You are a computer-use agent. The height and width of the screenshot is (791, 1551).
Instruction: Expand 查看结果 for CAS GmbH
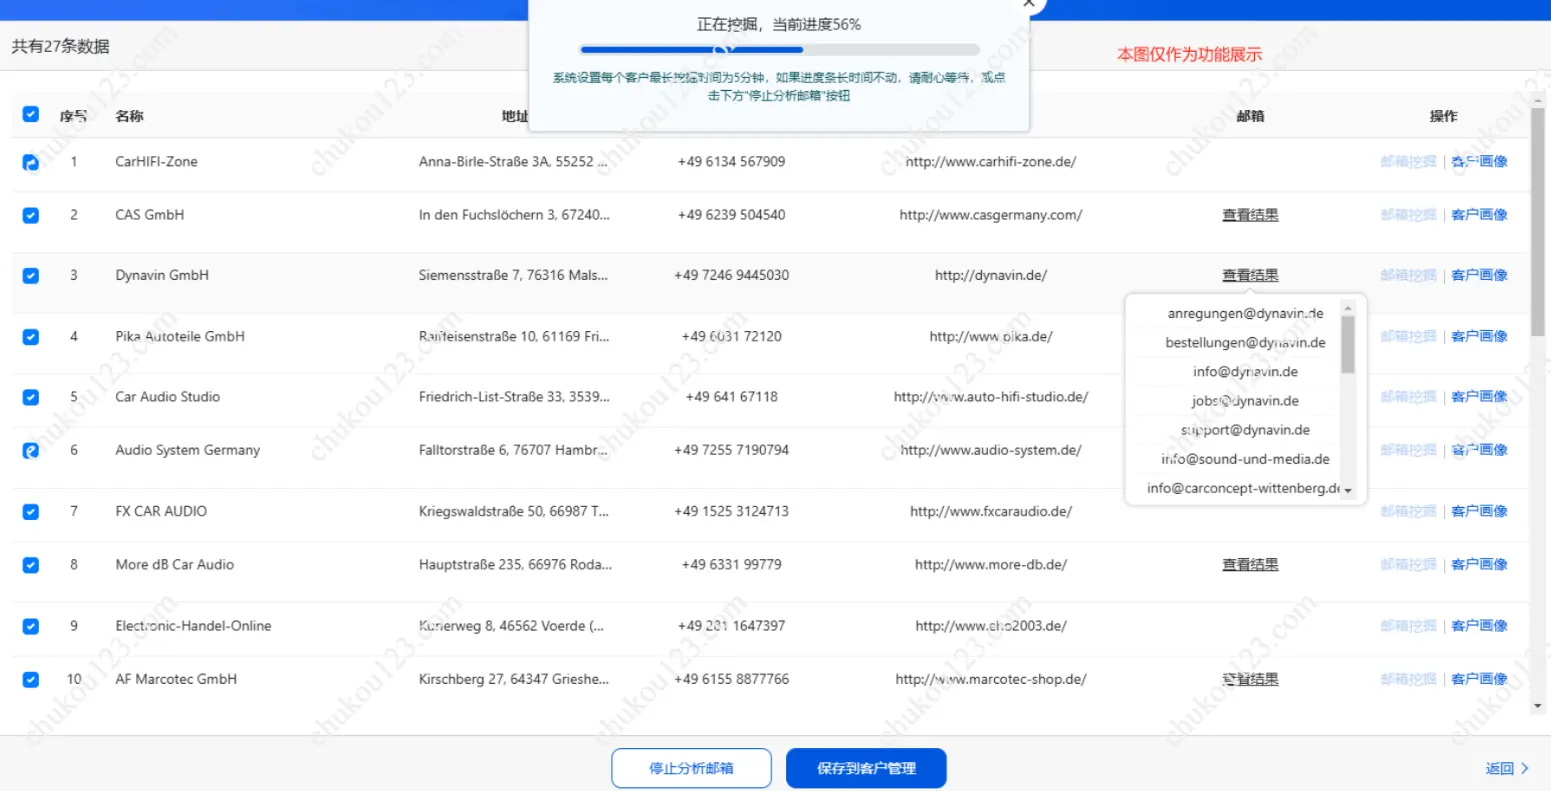pyautogui.click(x=1250, y=215)
